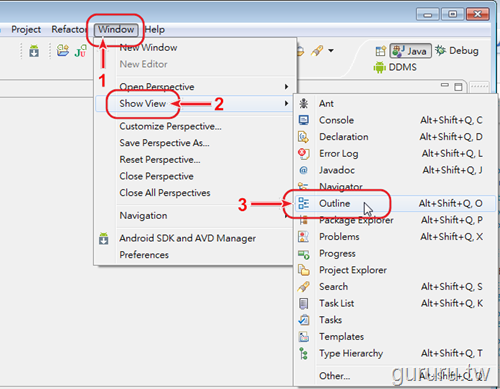The width and height of the screenshot is (500, 389).
Task: Switch to the Debug perspective
Action: point(457,51)
